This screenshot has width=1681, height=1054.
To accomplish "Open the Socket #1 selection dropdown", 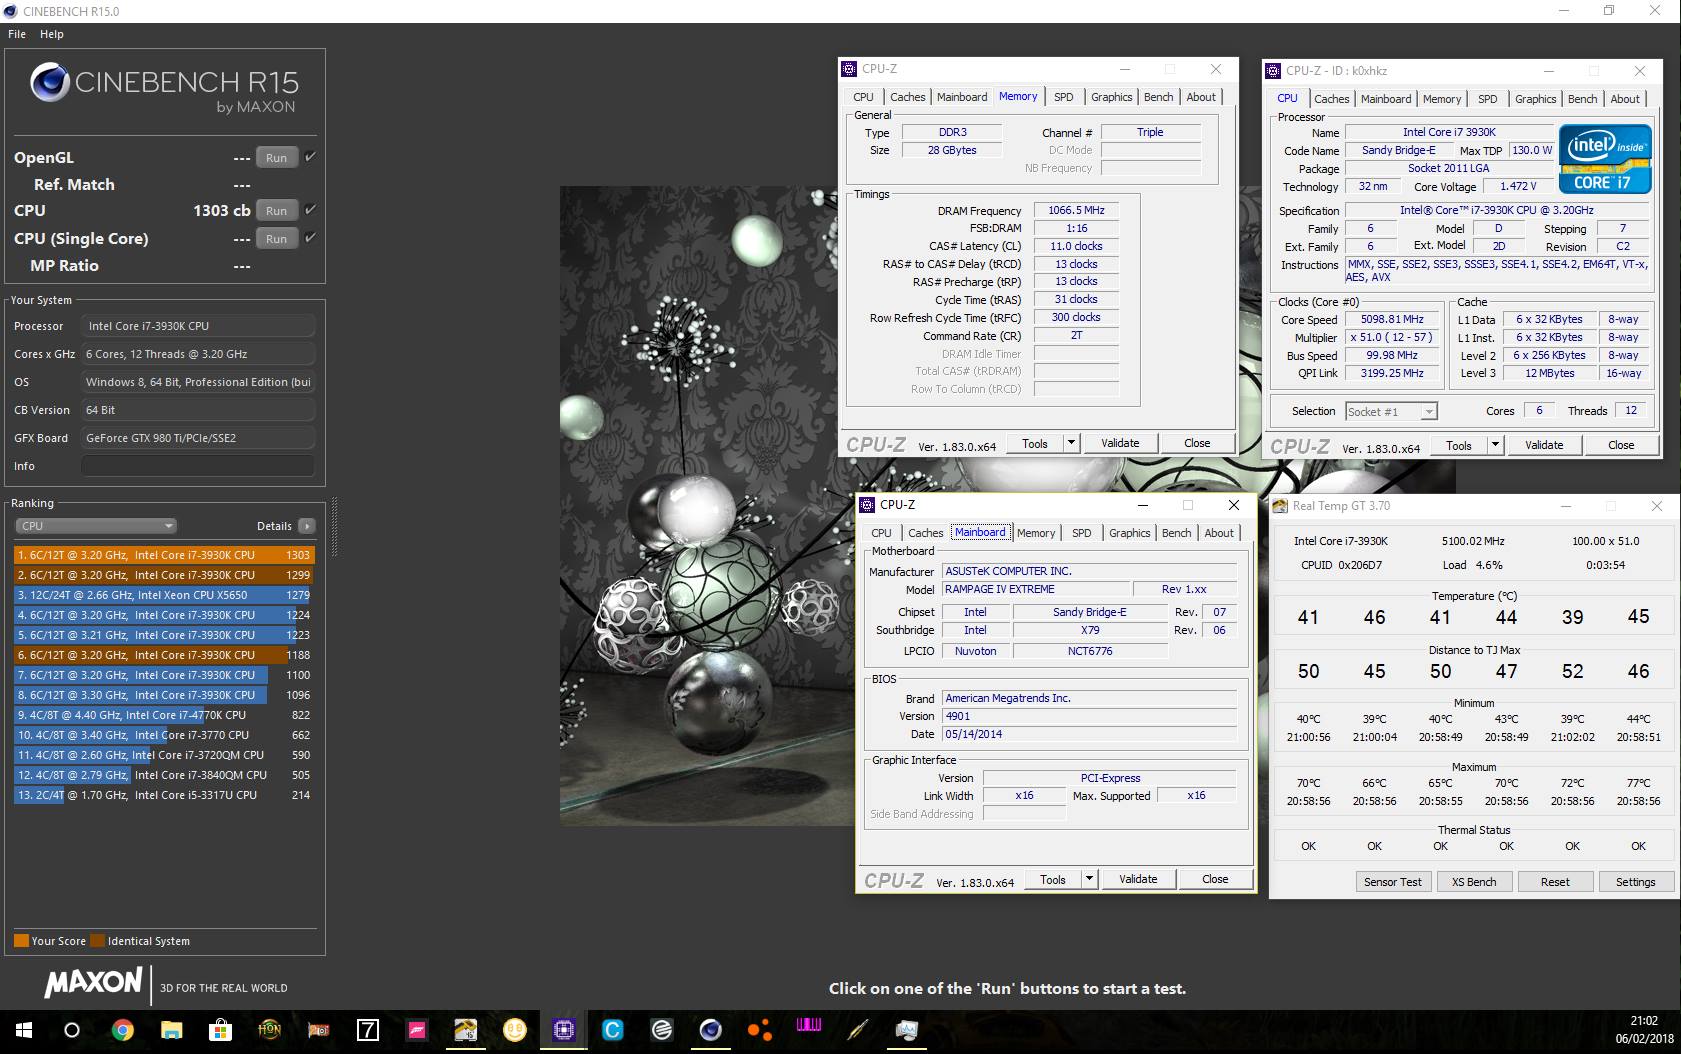I will [1391, 411].
